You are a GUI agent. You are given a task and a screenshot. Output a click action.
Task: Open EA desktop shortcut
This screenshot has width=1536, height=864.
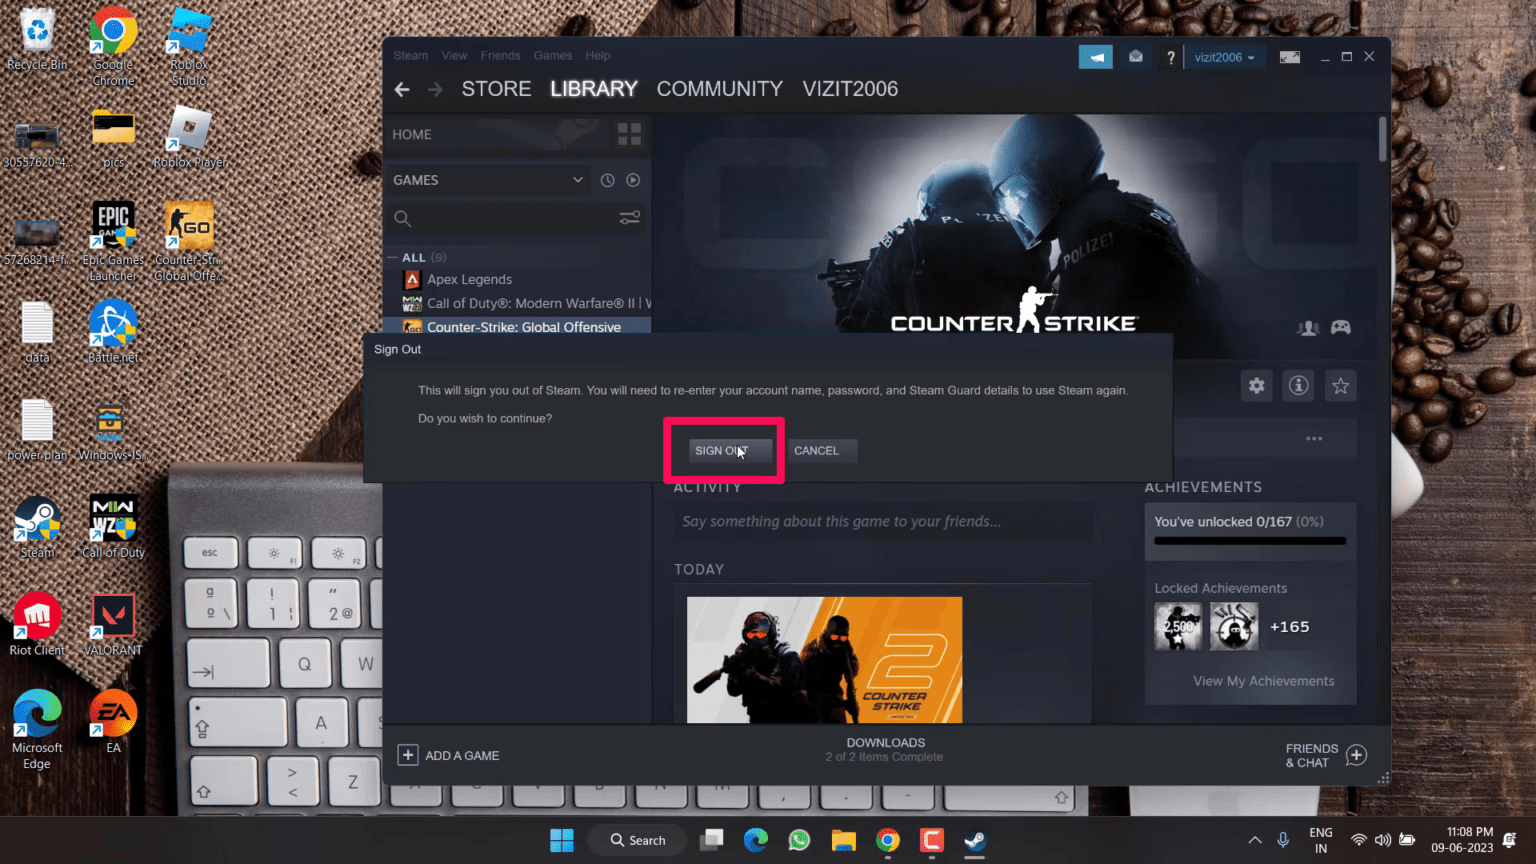(113, 721)
